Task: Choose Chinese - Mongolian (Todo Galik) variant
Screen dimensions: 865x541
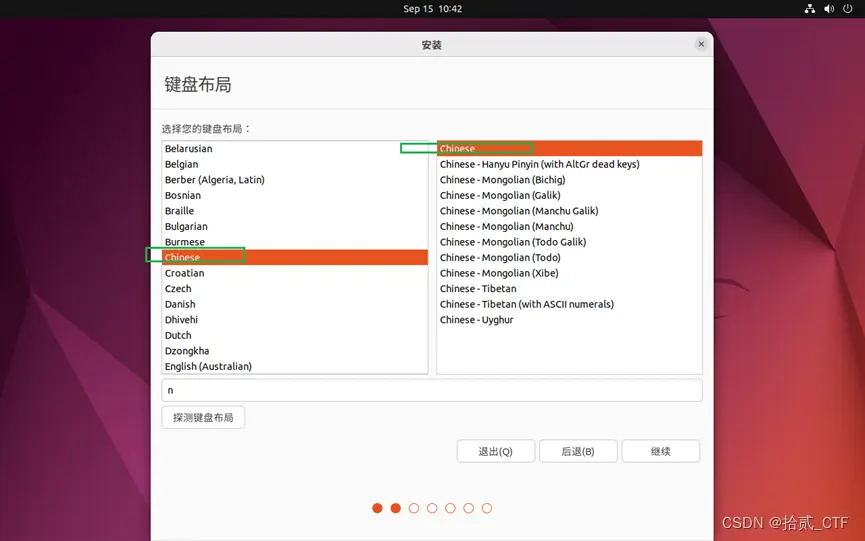Action: 569,242
